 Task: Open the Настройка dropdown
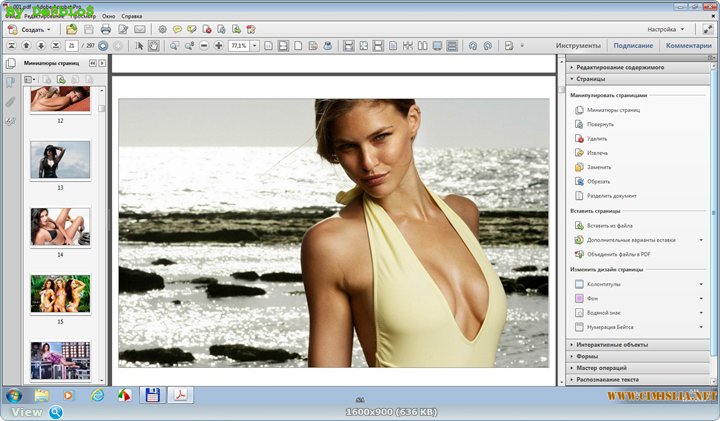[x=665, y=30]
